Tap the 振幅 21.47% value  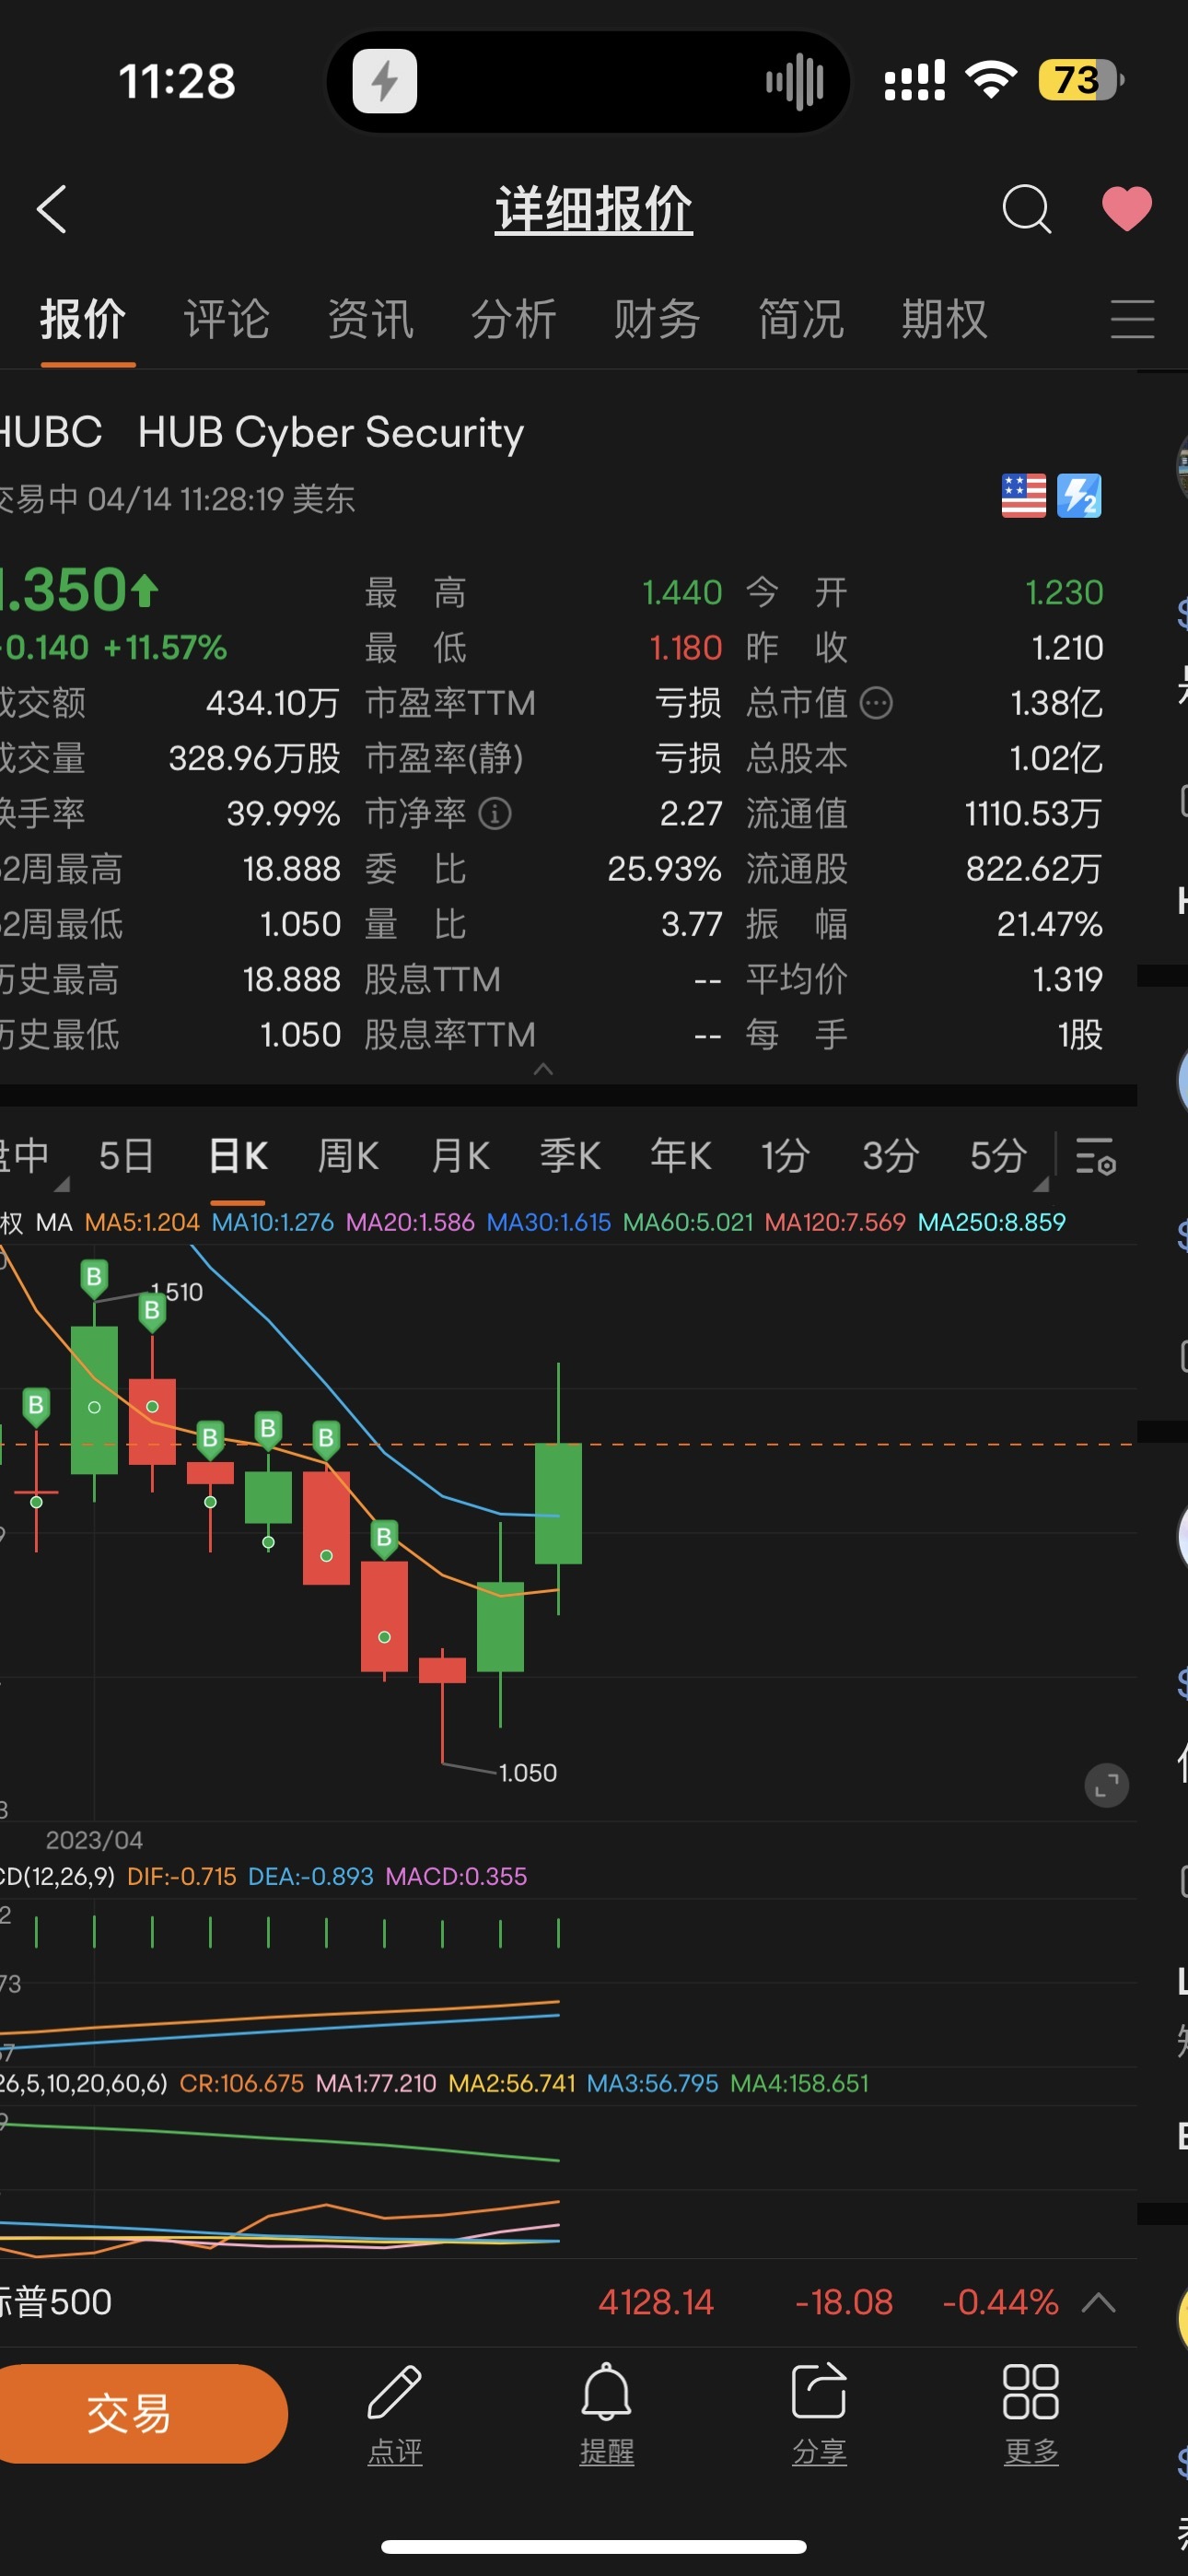coord(1049,924)
